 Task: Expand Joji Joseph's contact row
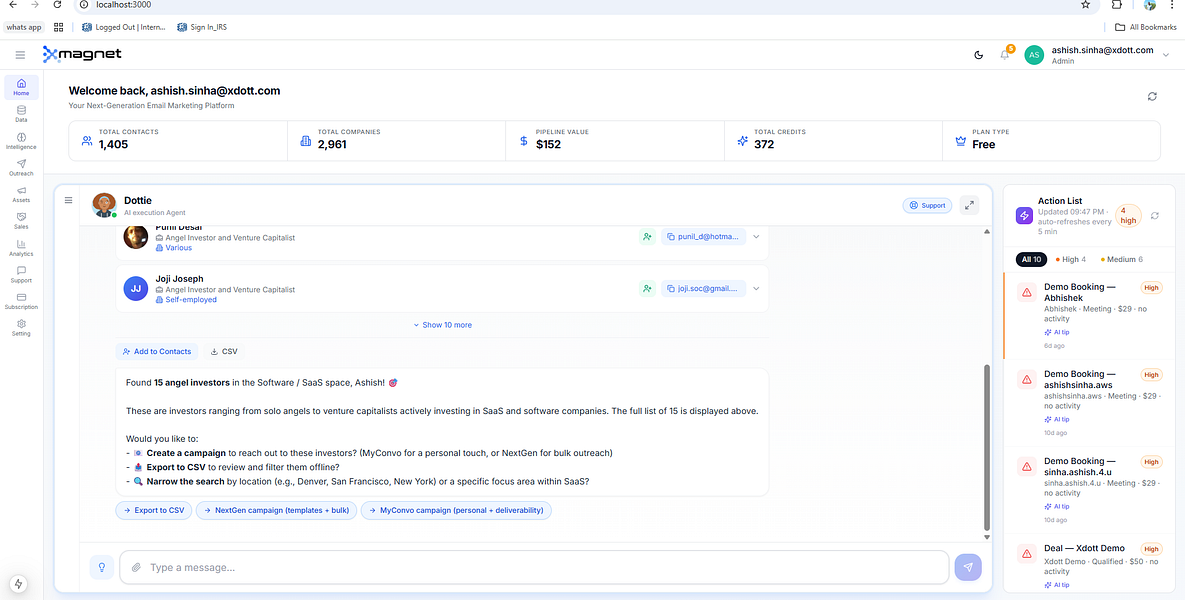[x=756, y=288]
